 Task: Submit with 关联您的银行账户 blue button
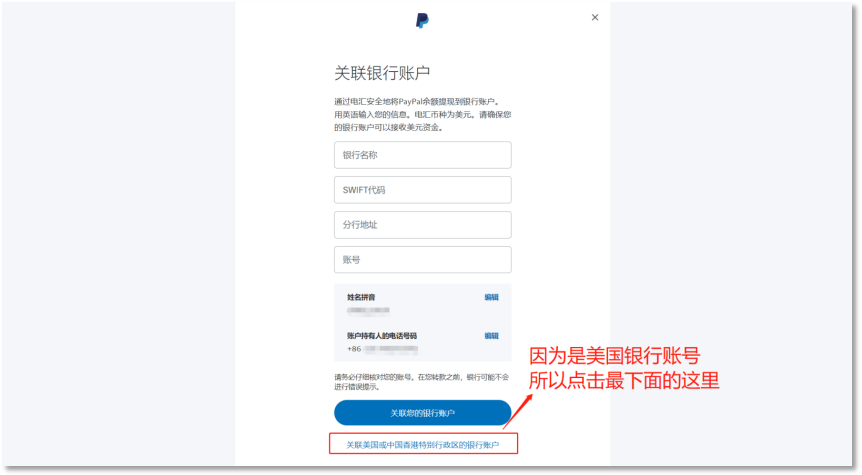423,413
